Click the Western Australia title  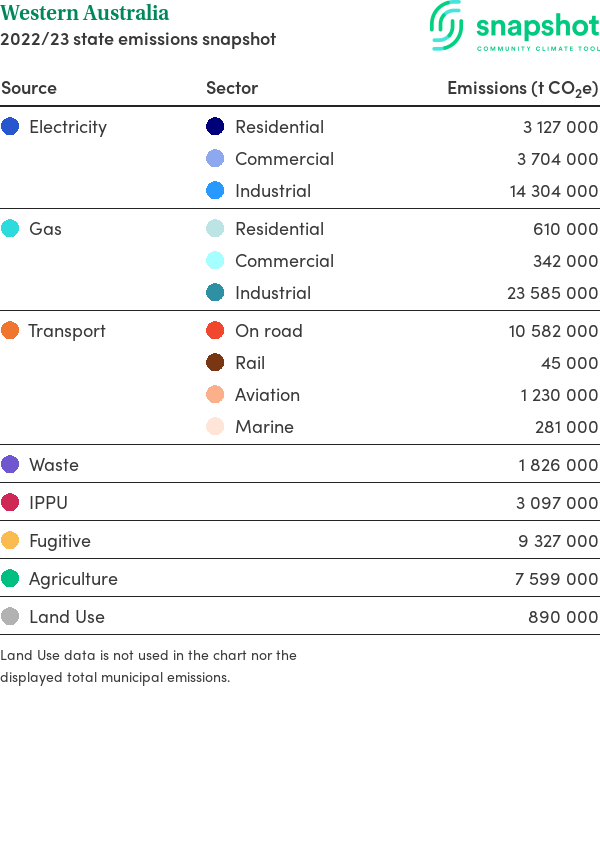[85, 12]
